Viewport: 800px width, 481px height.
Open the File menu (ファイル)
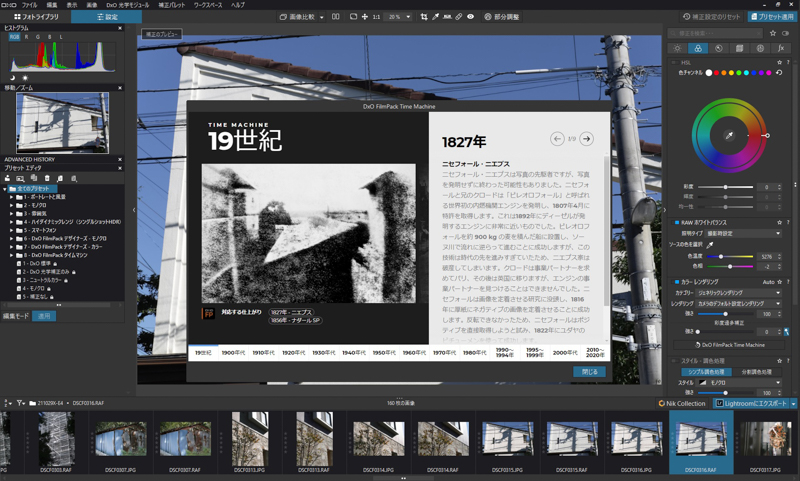[29, 5]
